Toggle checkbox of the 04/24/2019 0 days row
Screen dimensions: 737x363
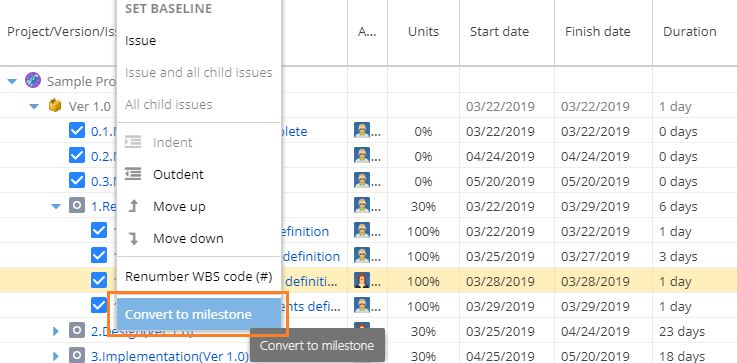77,156
